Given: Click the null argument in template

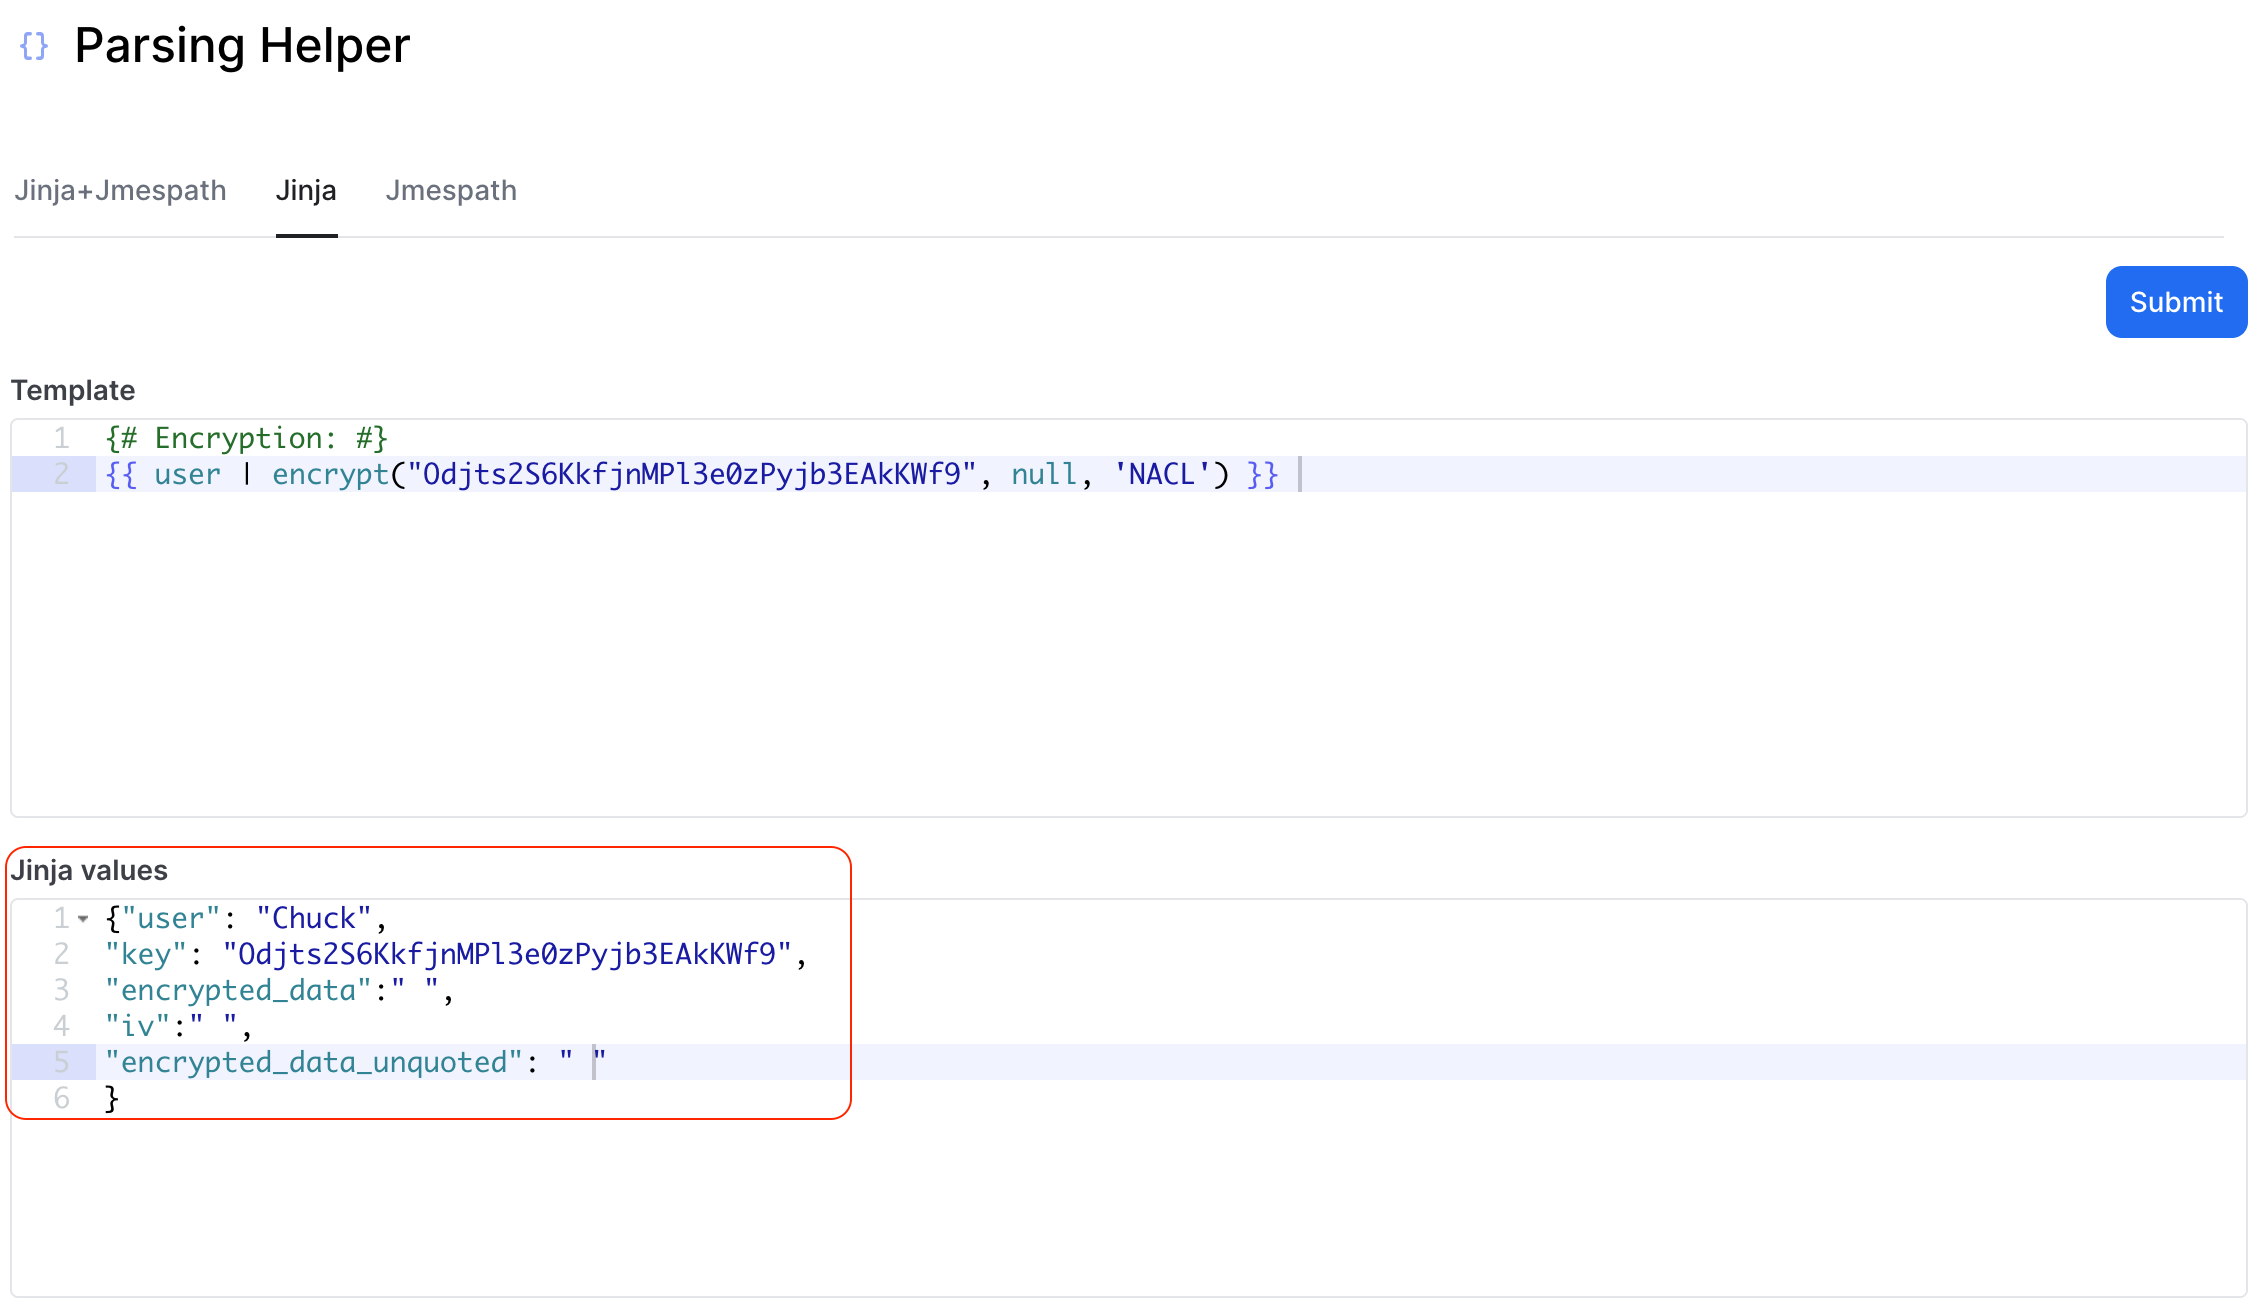Looking at the screenshot, I should click(x=1044, y=474).
